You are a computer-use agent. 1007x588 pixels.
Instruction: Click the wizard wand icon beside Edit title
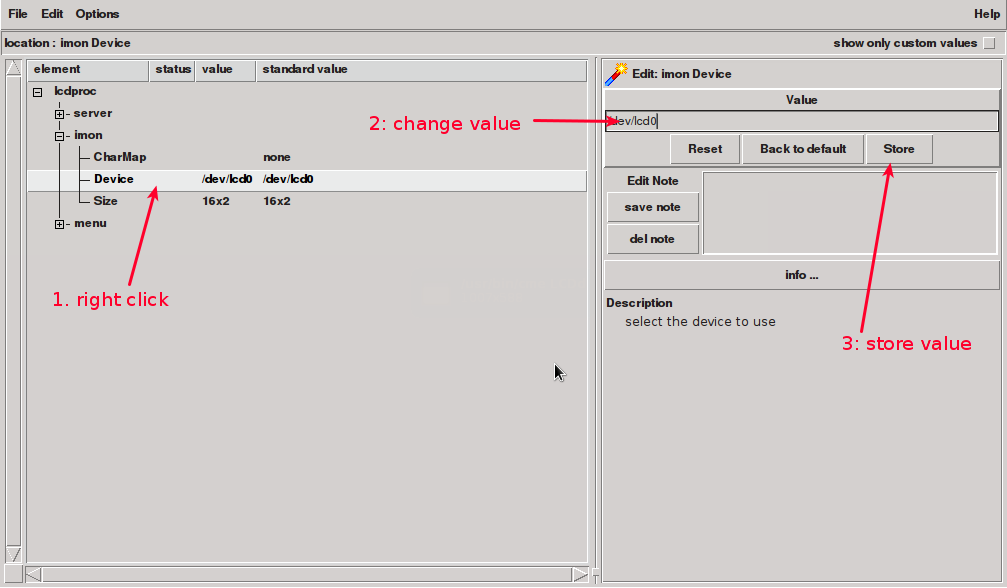click(x=616, y=73)
